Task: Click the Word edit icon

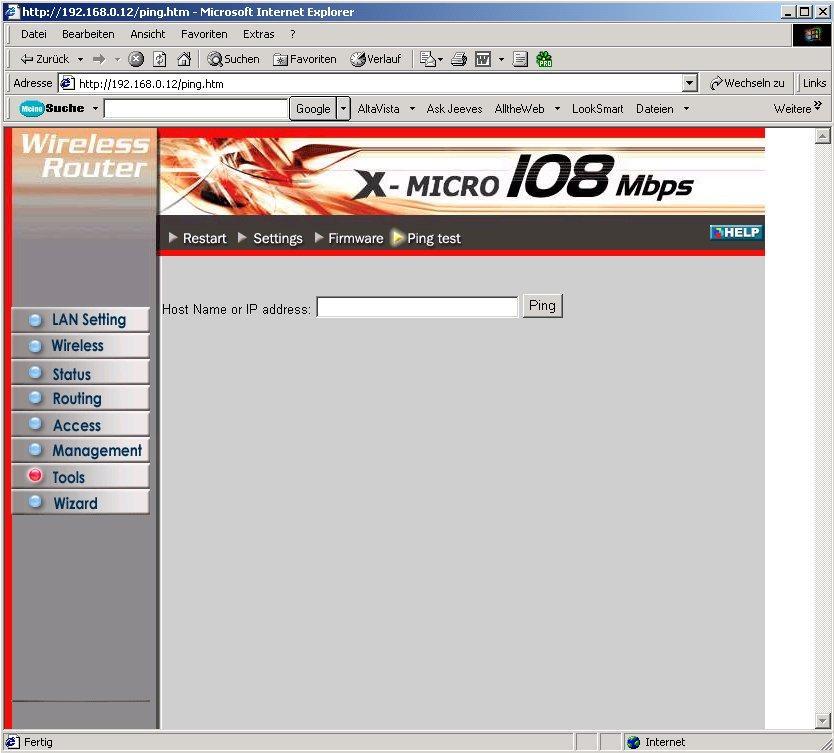Action: point(483,59)
